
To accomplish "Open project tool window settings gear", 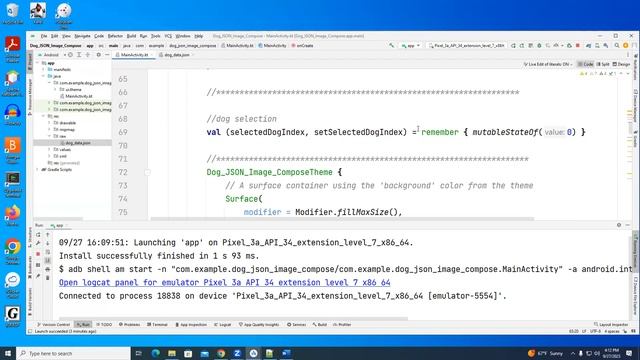I will (x=98, y=55).
